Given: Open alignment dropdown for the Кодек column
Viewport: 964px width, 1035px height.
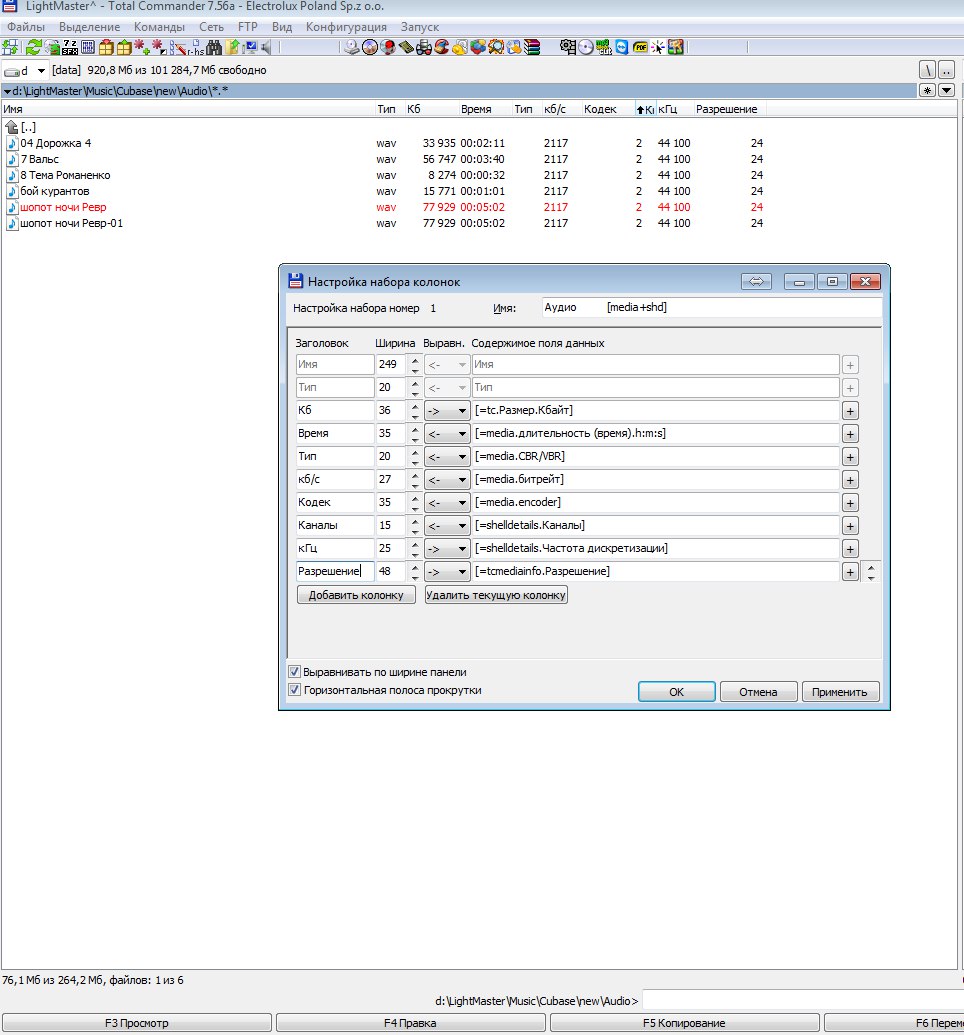Looking at the screenshot, I should 447,503.
